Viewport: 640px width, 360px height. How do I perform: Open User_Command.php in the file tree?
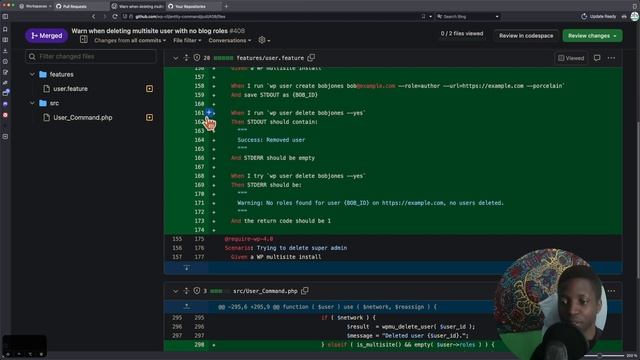click(82, 118)
